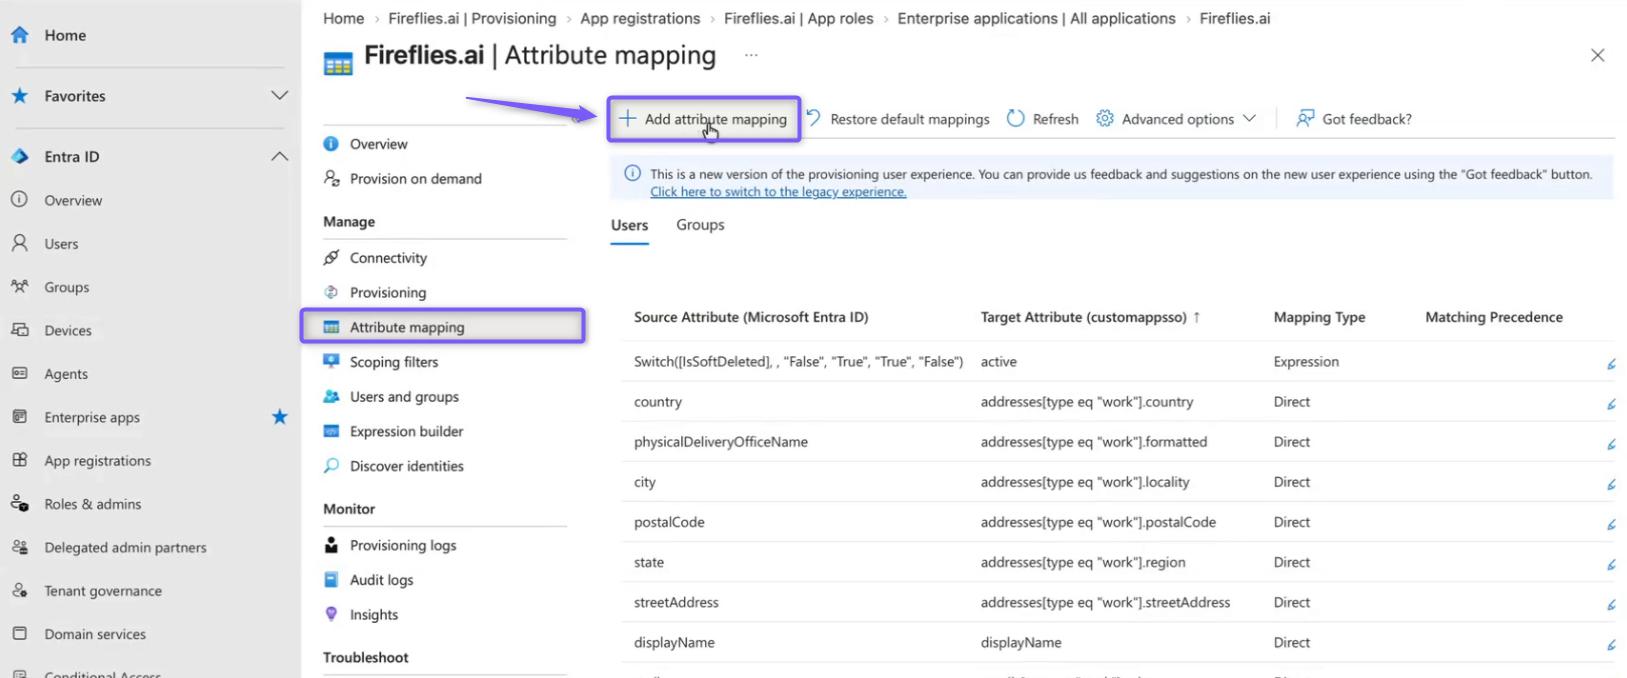1627x678 pixels.
Task: Click the Roles & admins icon
Action: (19, 504)
